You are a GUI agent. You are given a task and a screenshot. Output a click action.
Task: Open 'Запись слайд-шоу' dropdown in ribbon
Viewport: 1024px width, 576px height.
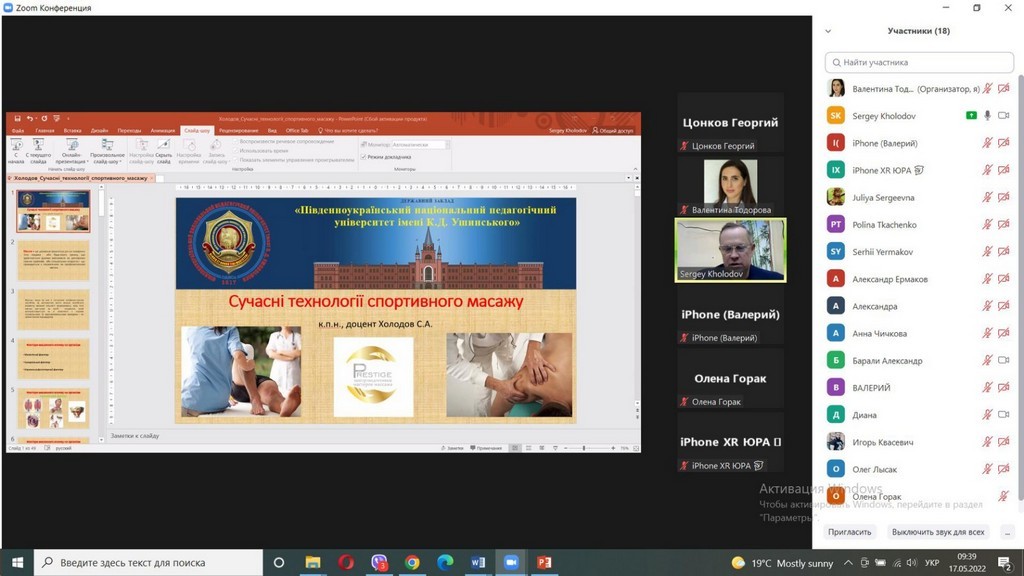coord(215,151)
